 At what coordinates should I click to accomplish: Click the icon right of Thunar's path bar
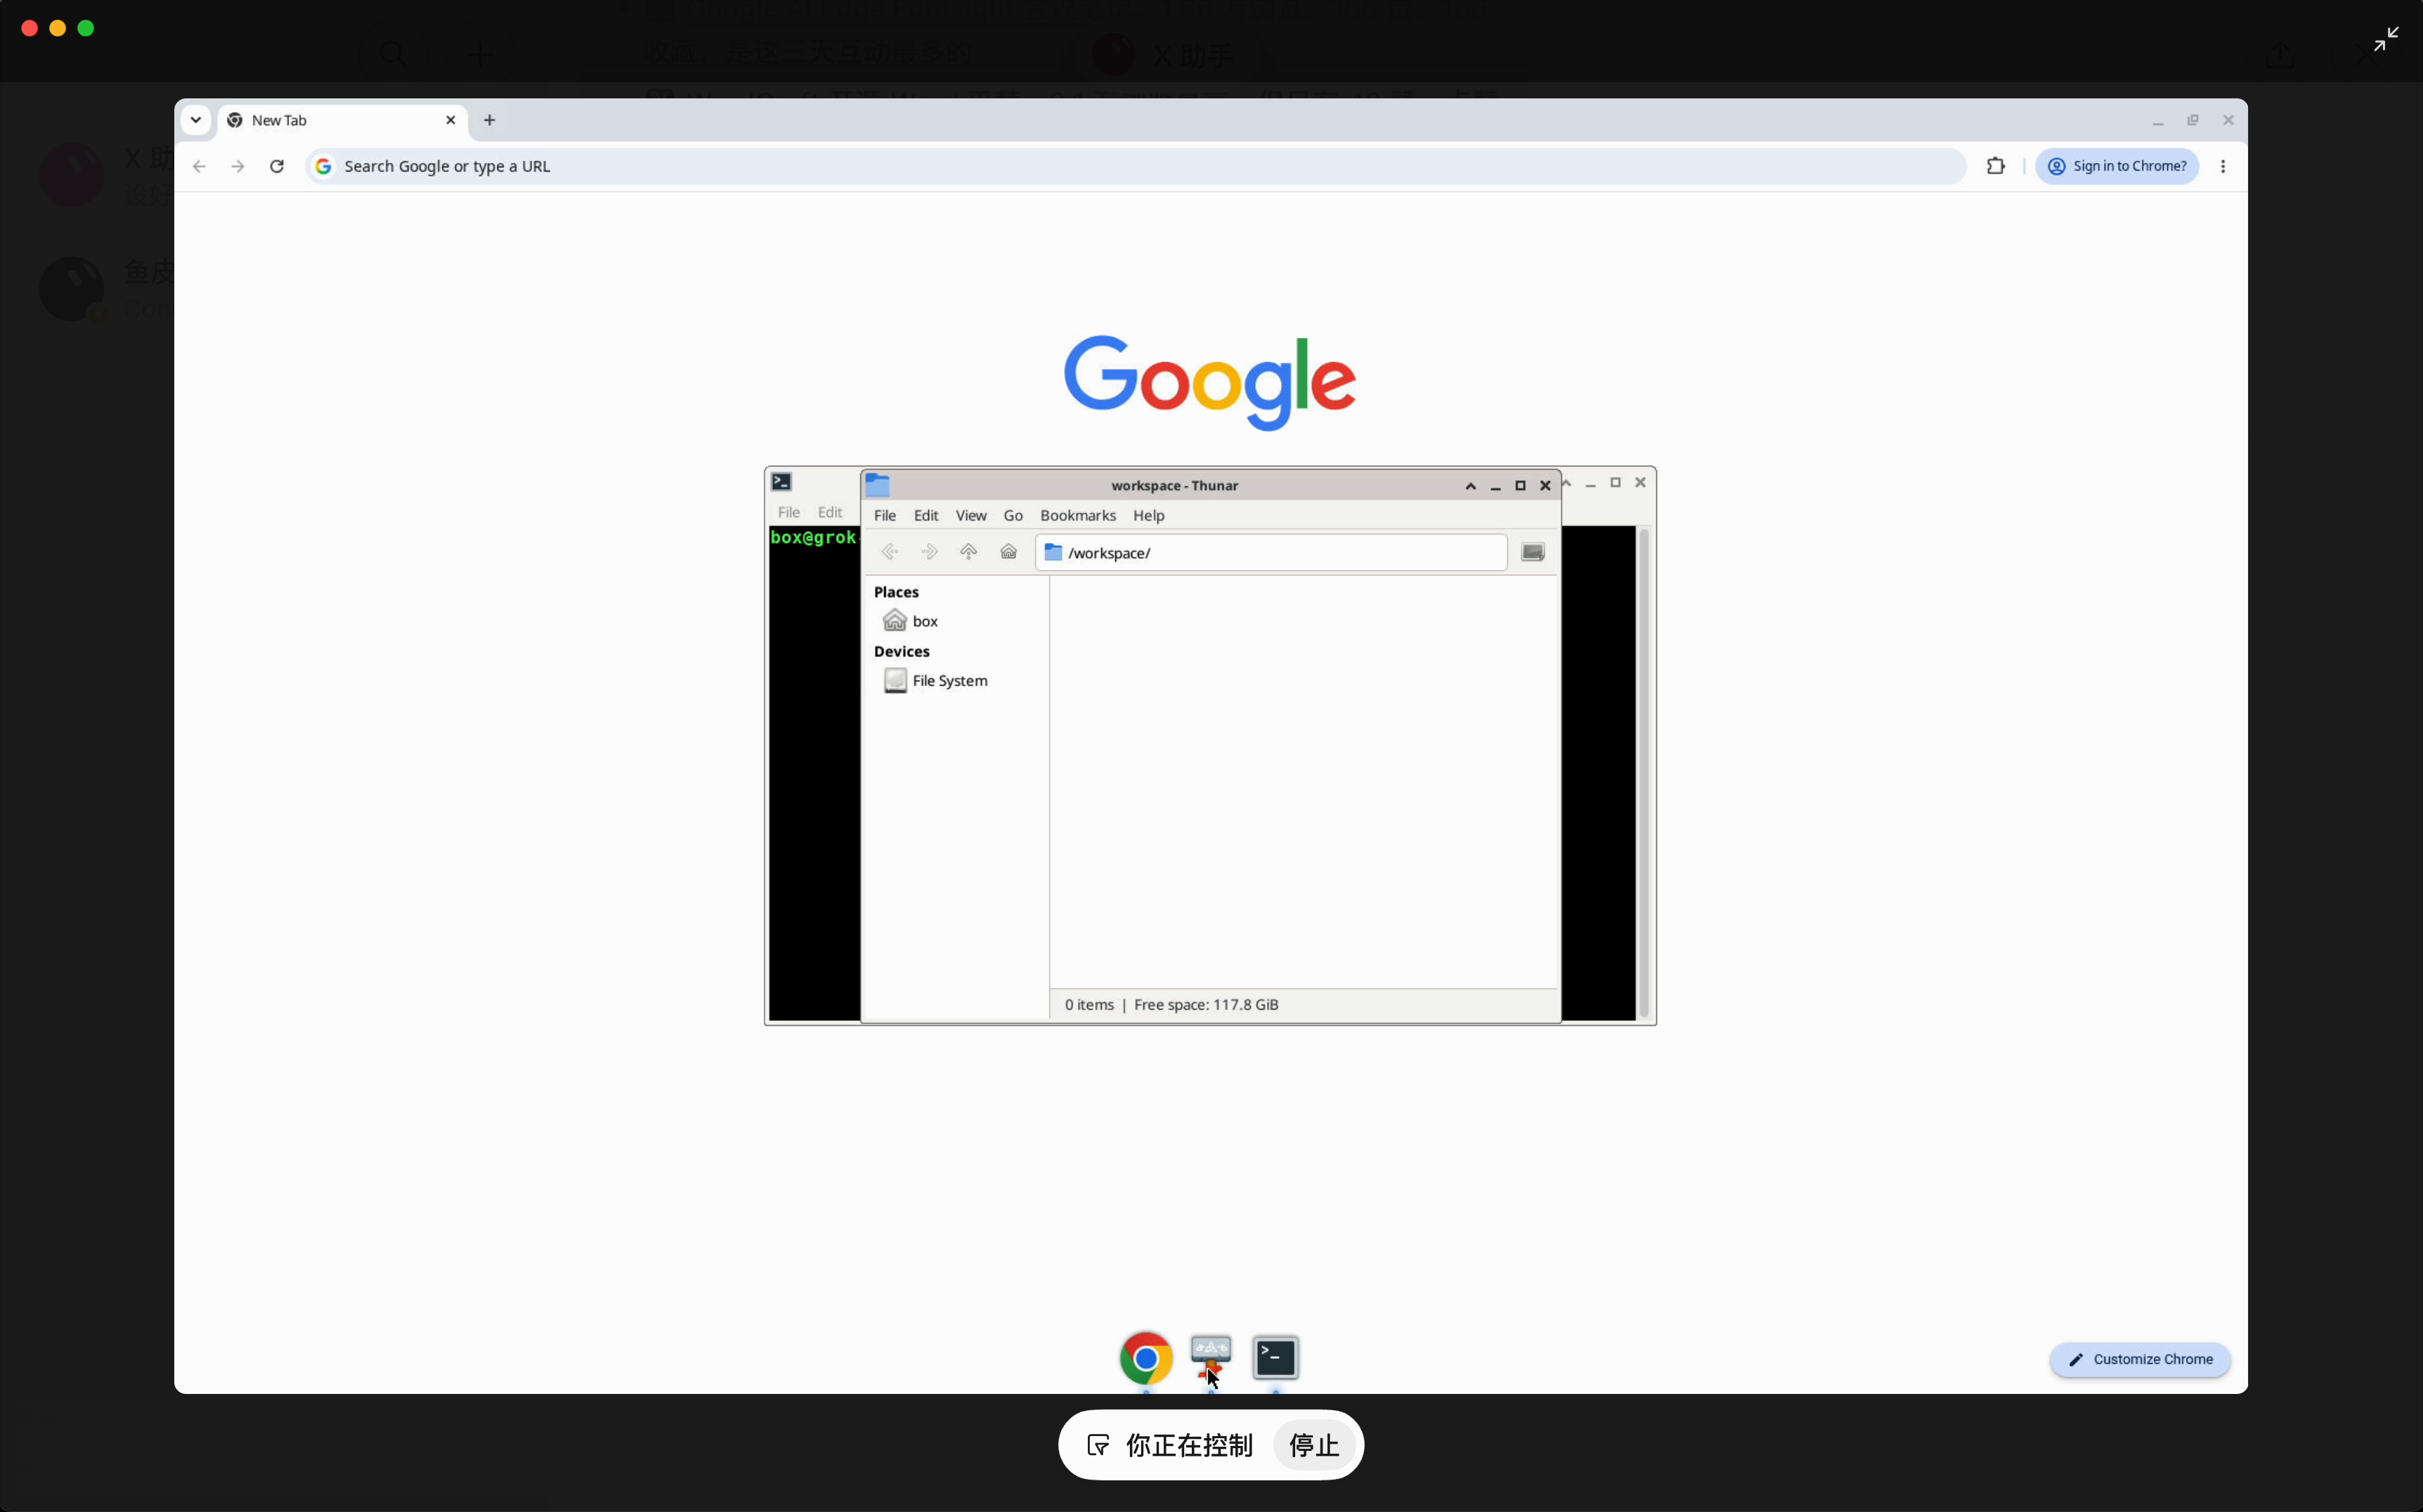pos(1532,552)
